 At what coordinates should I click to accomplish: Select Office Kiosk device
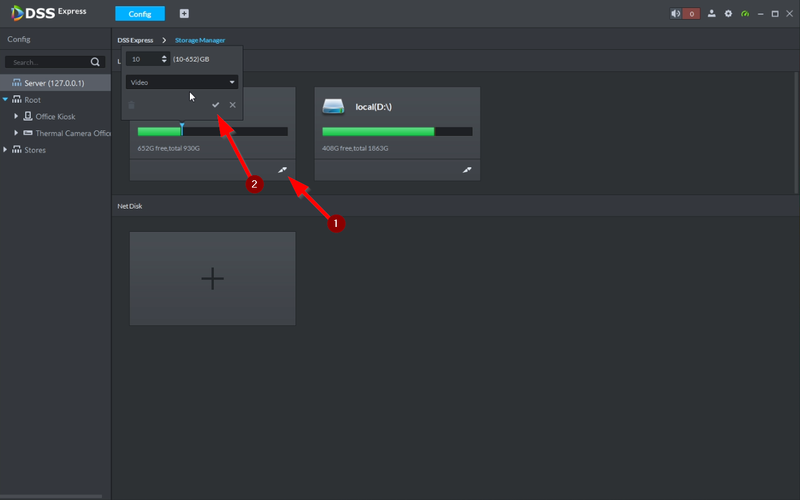pyautogui.click(x=55, y=116)
